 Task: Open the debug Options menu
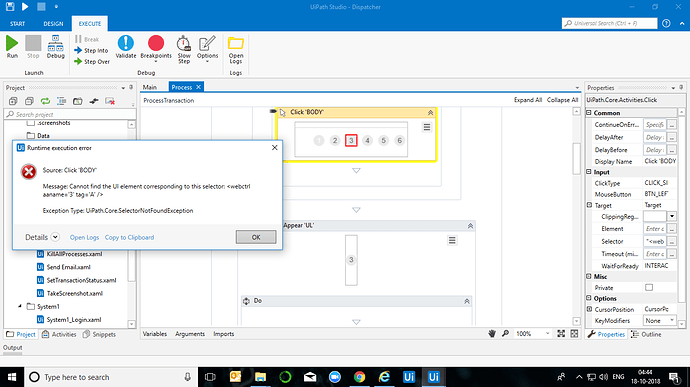(x=207, y=48)
